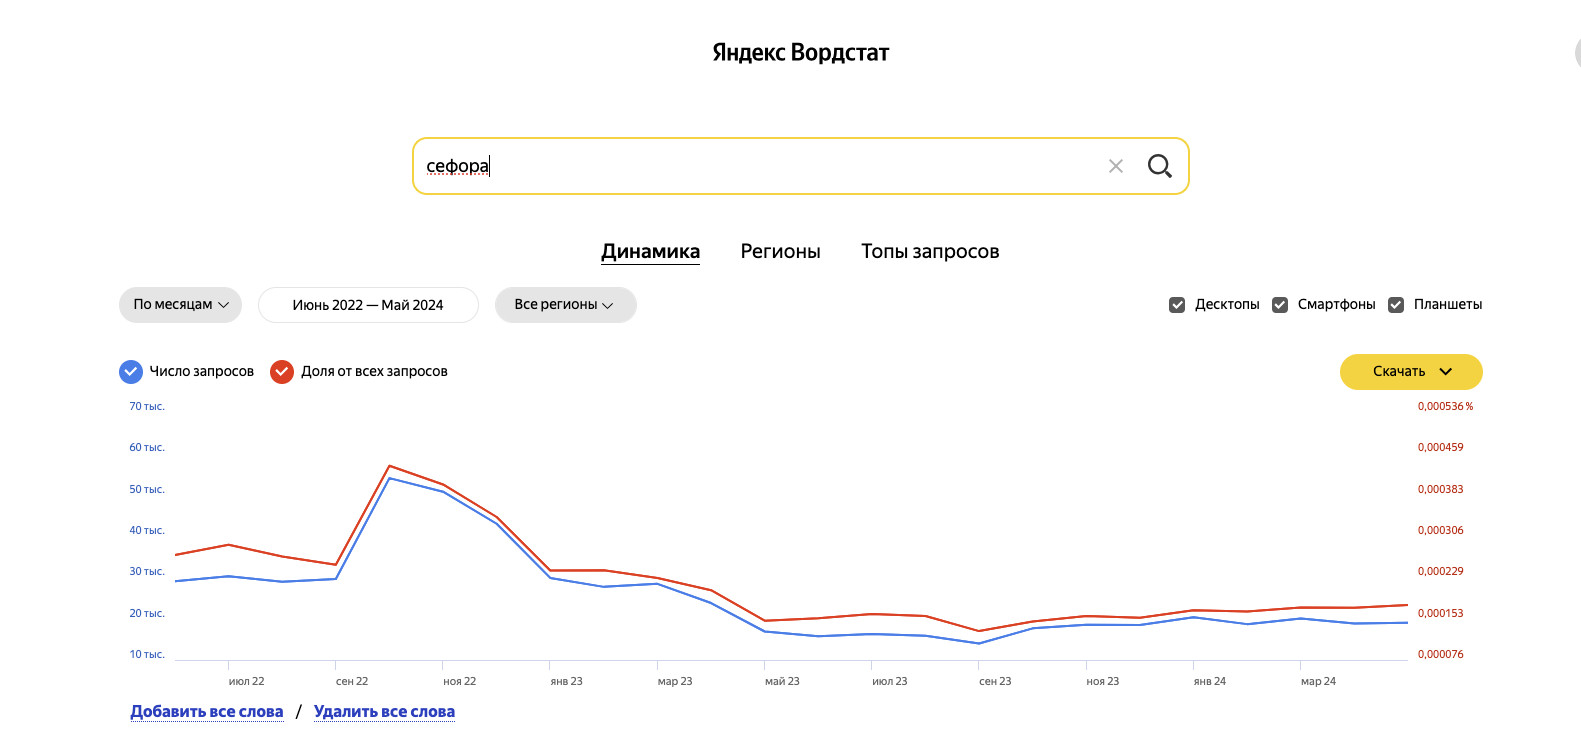
Task: Uncheck the Планшеты checkbox
Action: (x=1396, y=305)
